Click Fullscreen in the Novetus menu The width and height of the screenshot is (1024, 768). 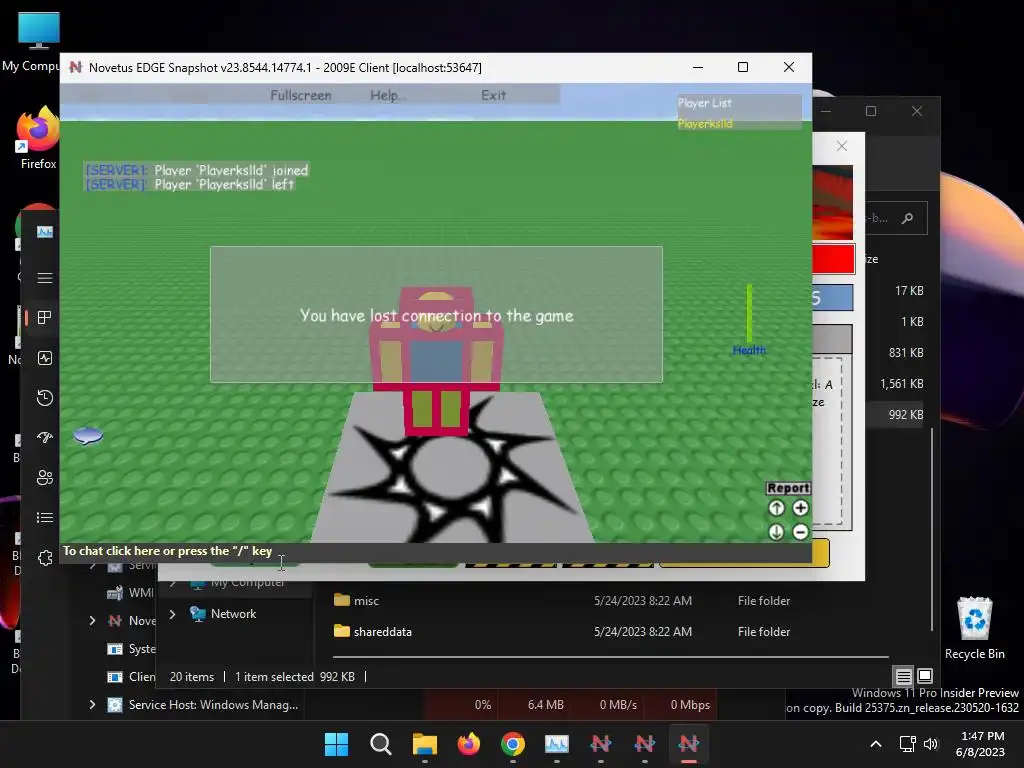pyautogui.click(x=300, y=95)
